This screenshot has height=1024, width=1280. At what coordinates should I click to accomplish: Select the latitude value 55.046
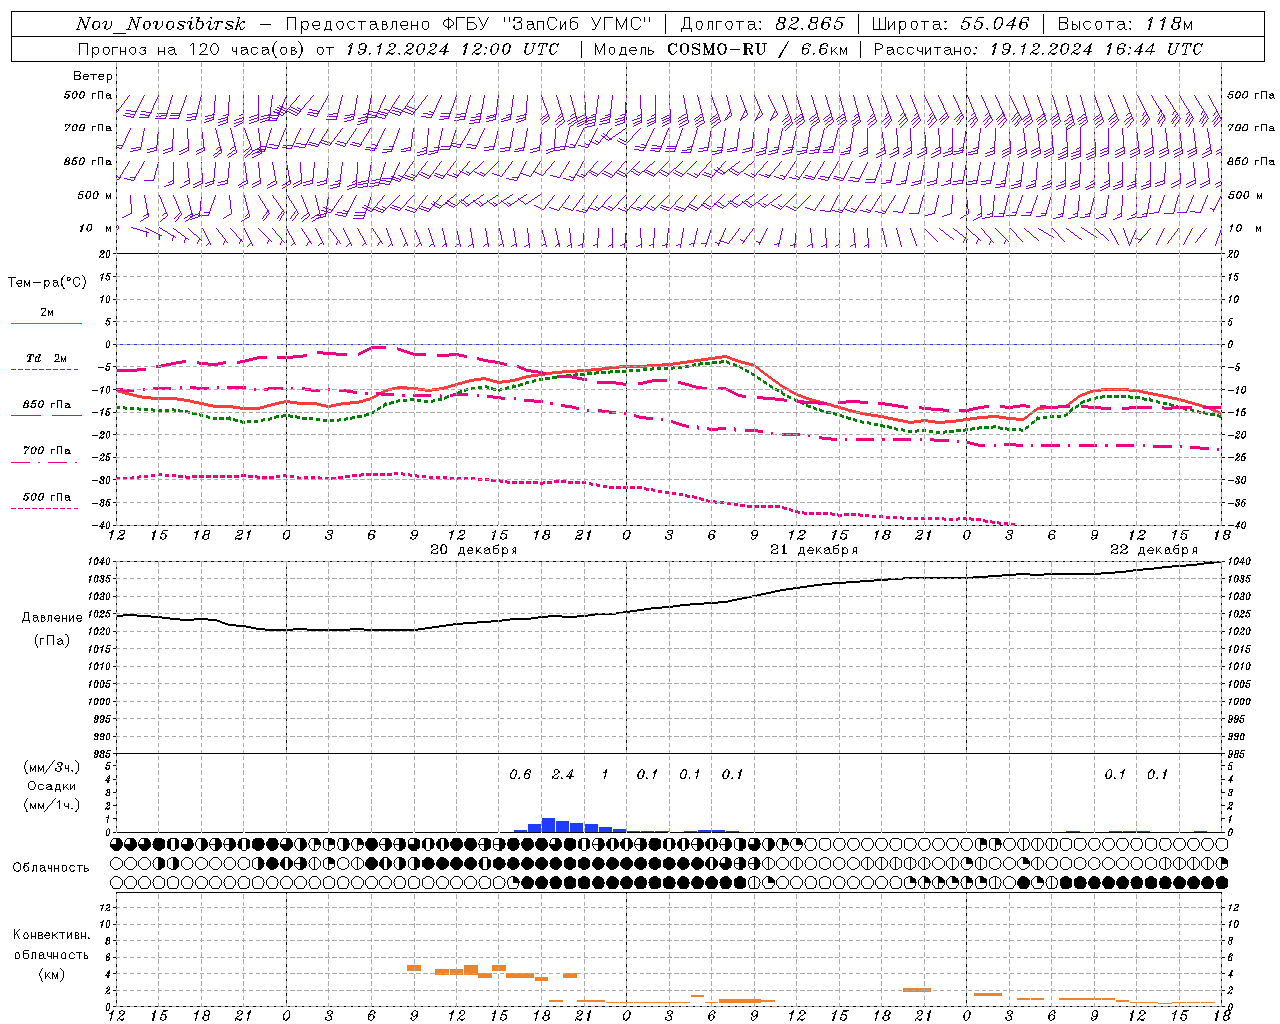point(994,24)
